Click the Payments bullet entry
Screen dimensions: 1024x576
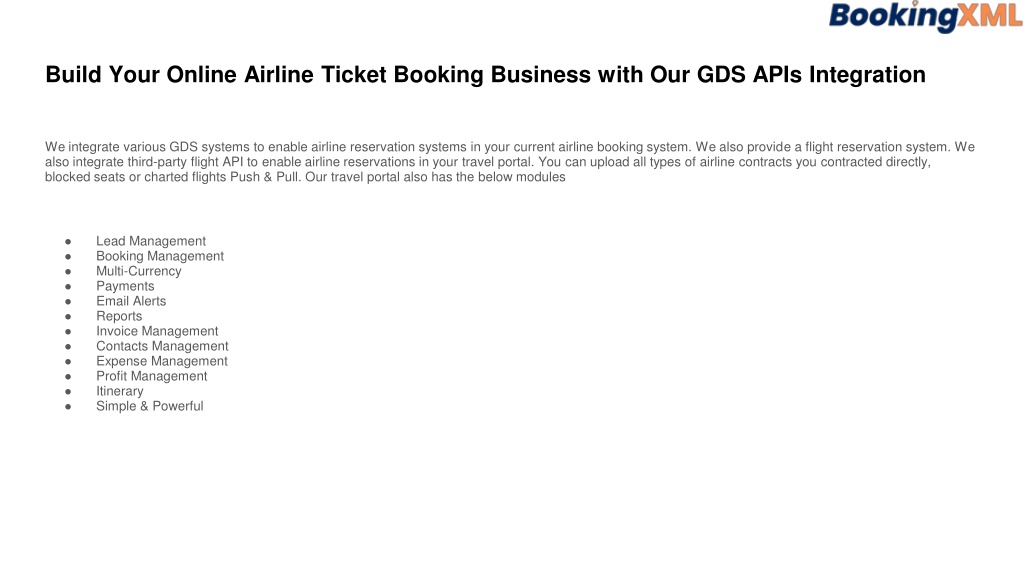click(125, 286)
